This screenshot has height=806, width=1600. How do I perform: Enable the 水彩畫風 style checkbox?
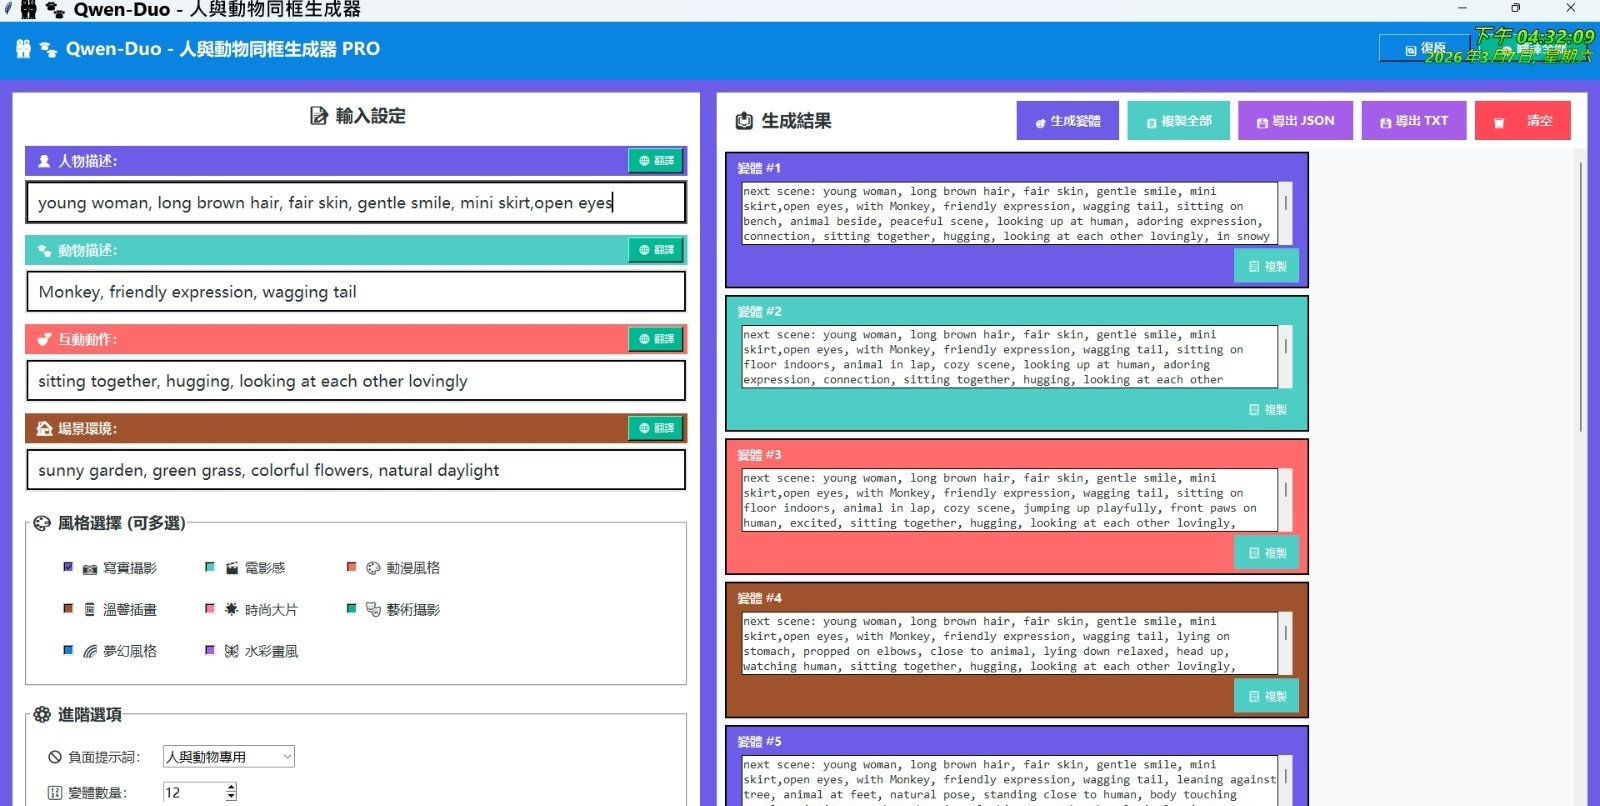pos(210,650)
